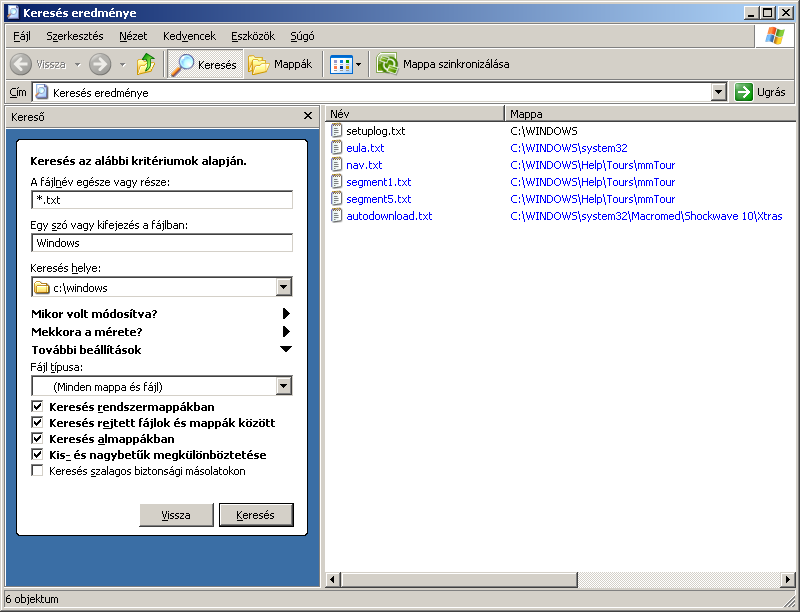Screen dimensions: 800x612
Task: Click the segment5.txt file name
Action: (379, 199)
